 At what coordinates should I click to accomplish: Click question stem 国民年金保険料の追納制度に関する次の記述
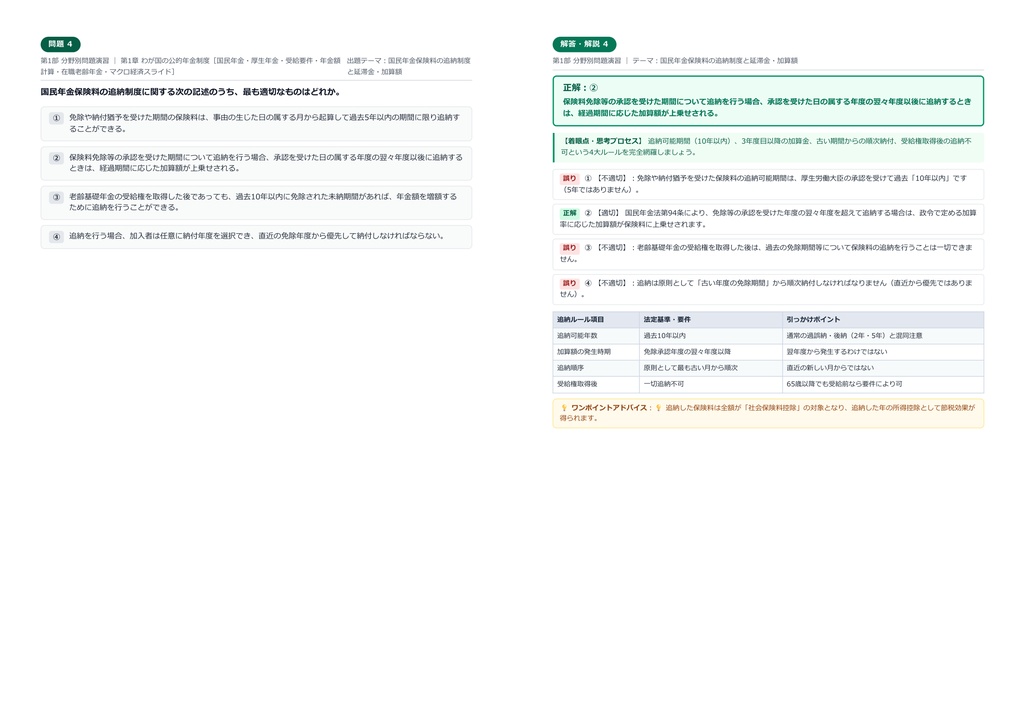[190, 92]
